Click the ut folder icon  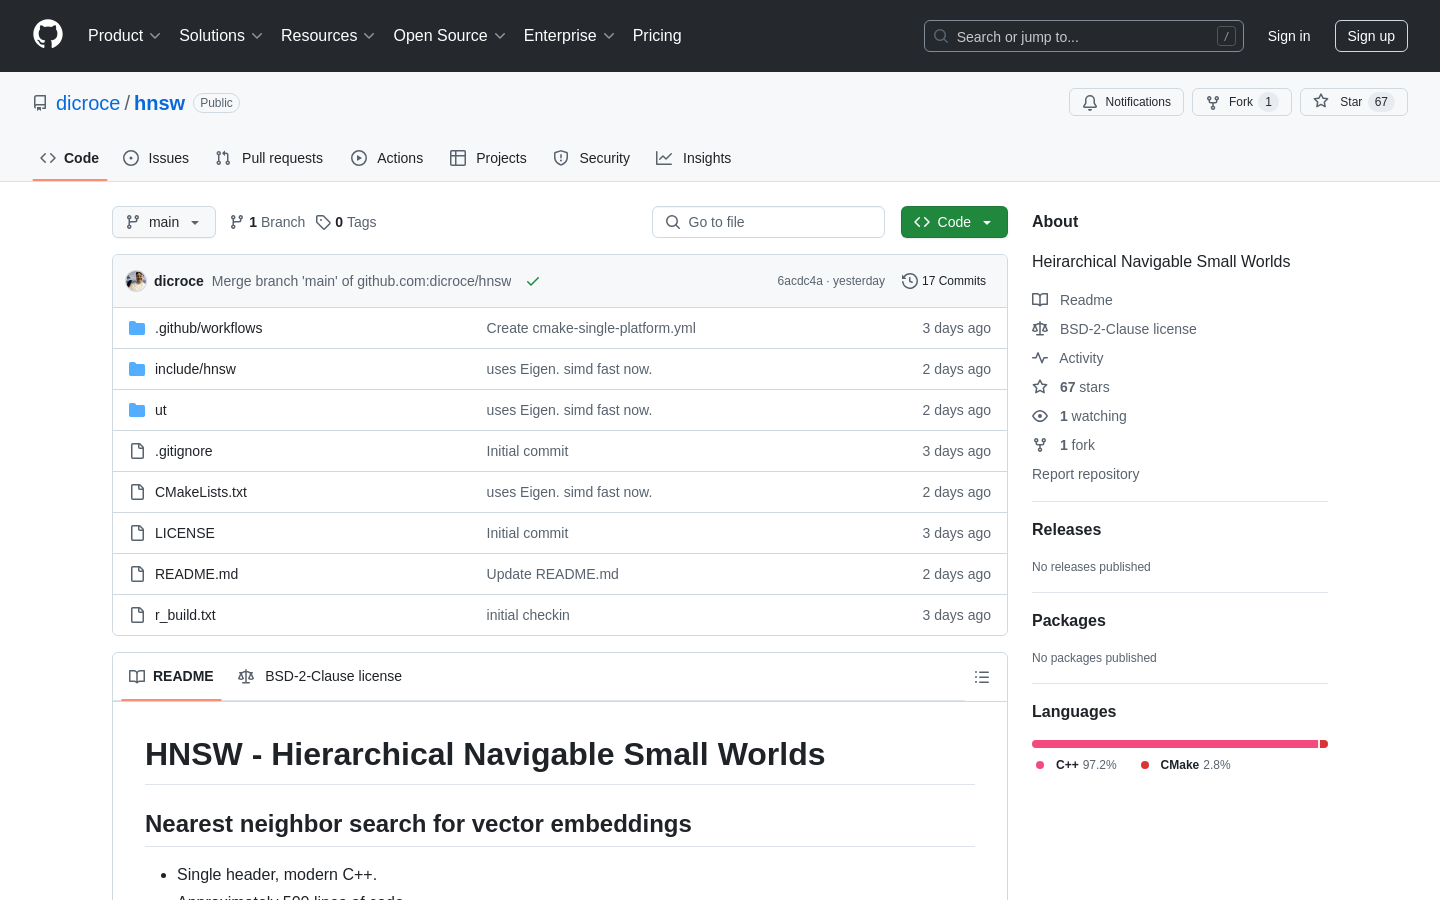click(x=137, y=410)
